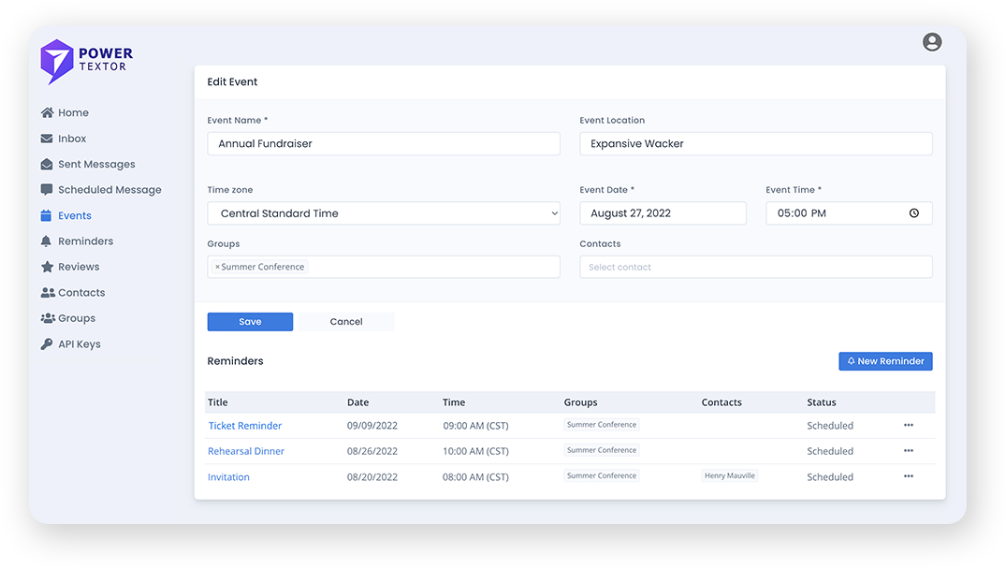Open Scheduled Message from the sidebar

pos(109,190)
